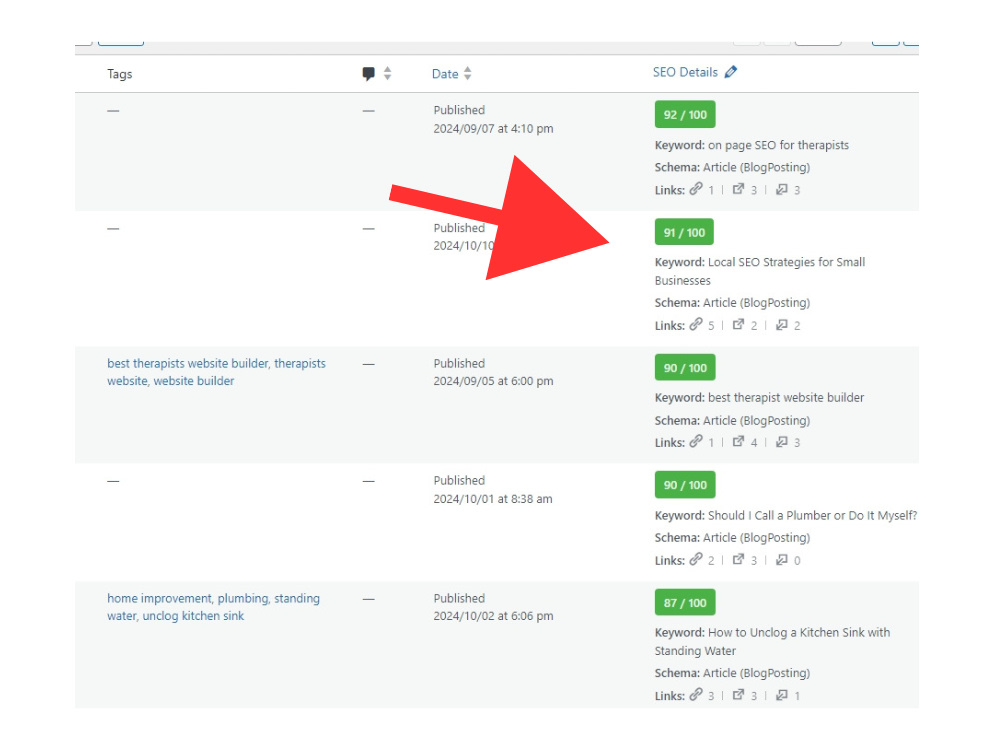This screenshot has width=1000, height=750.
Task: Click the 90 / 100 badge for plumber post
Action: tap(685, 485)
